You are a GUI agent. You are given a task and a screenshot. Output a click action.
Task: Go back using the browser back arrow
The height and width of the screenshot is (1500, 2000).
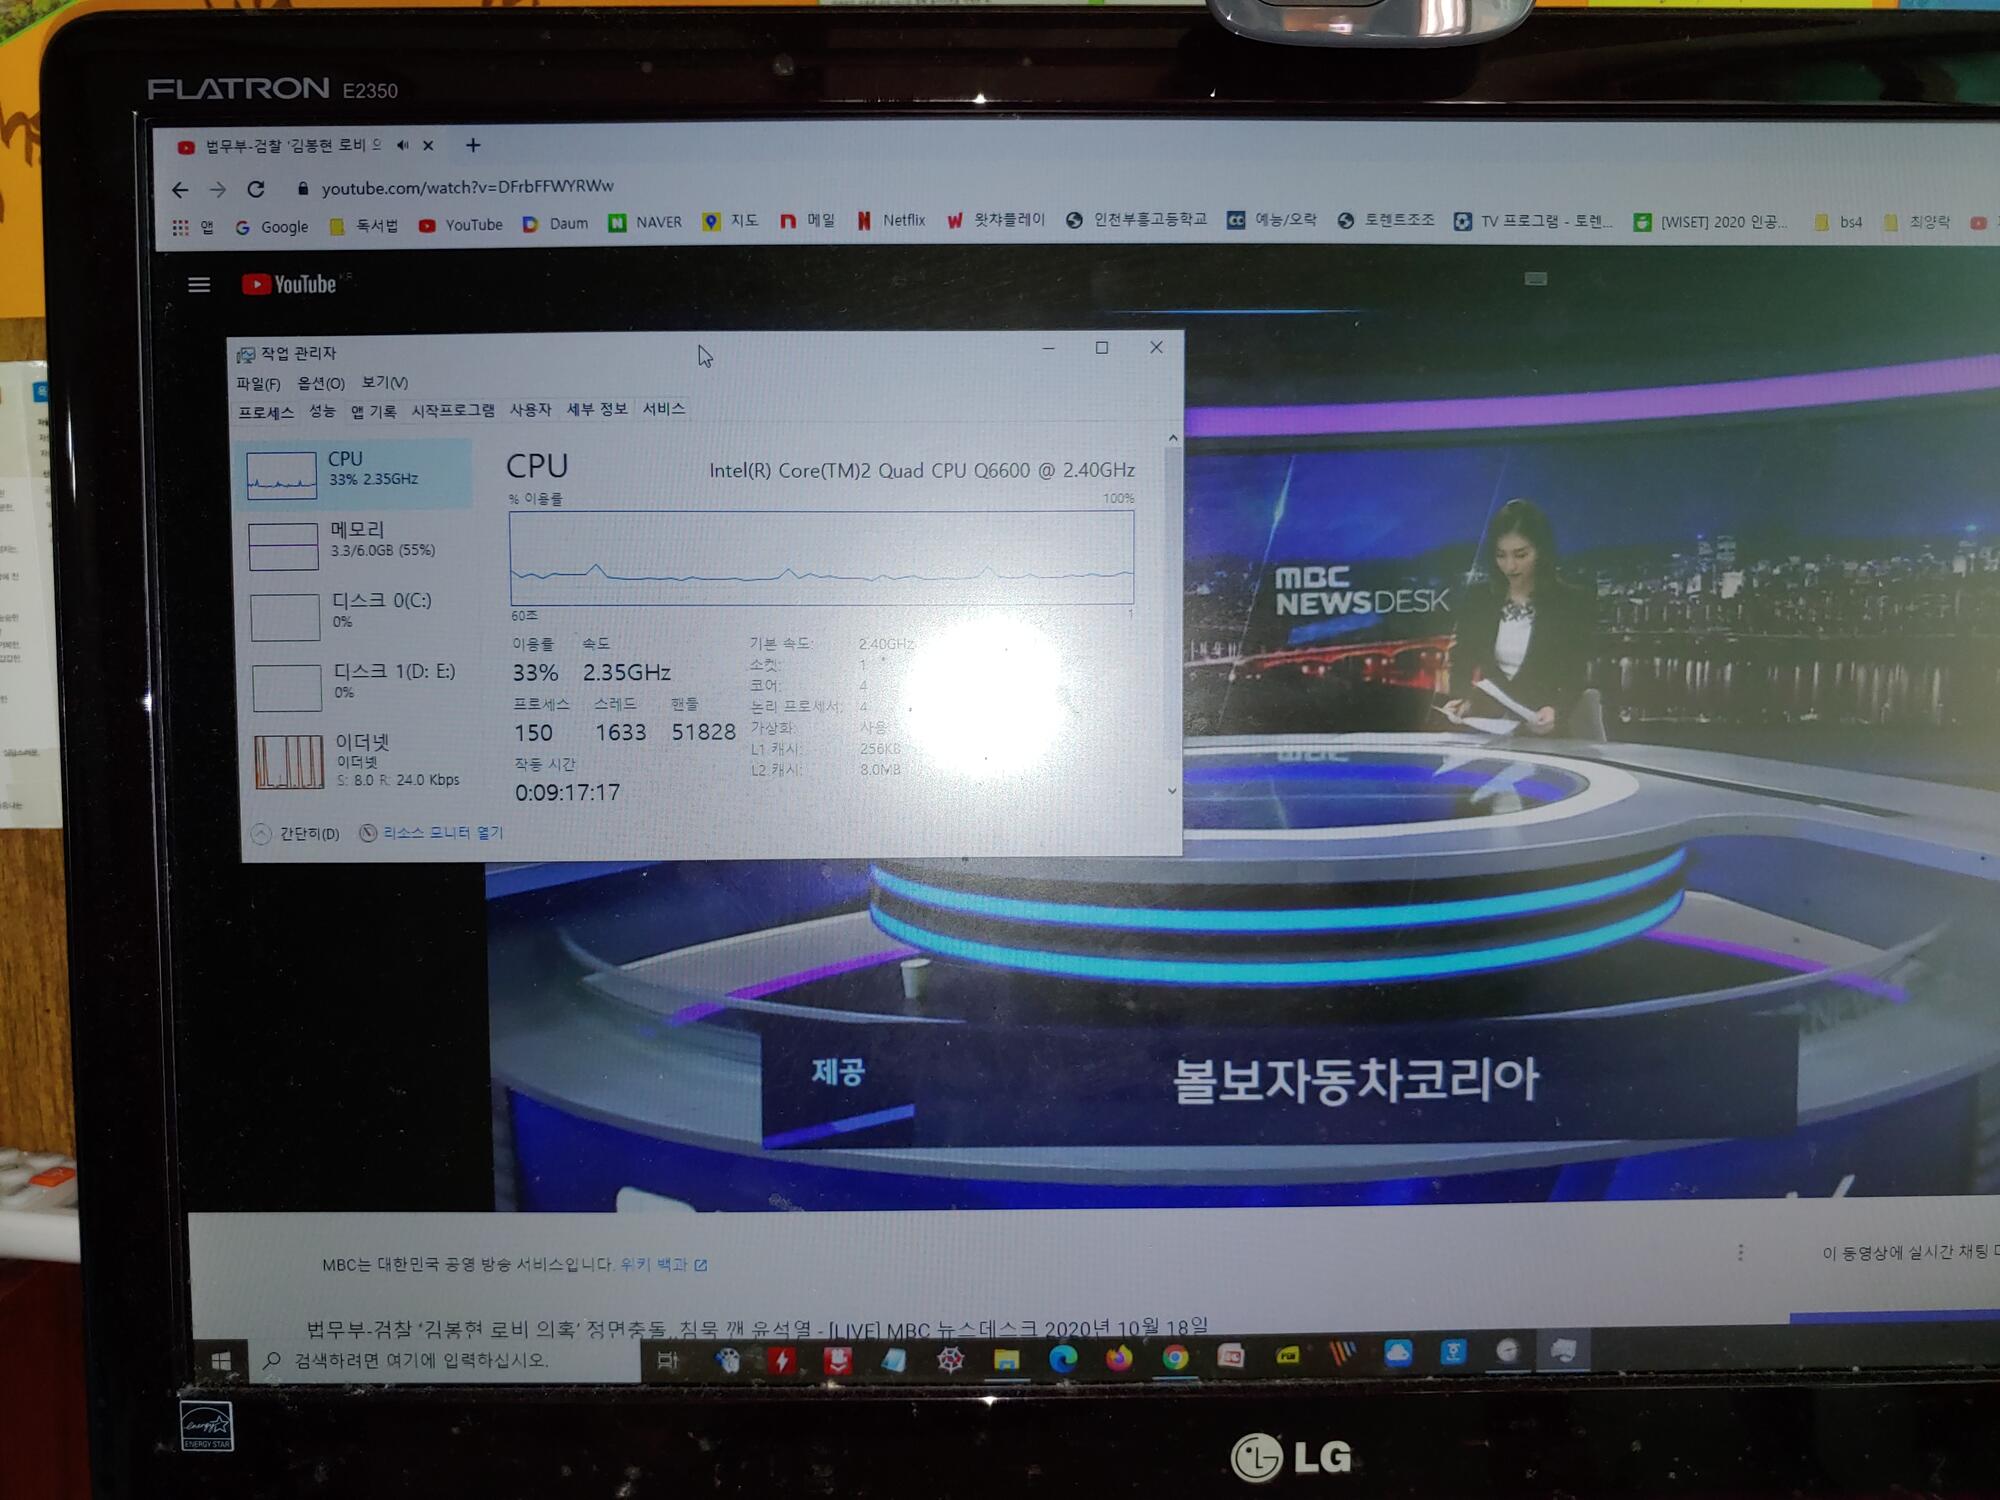coord(180,190)
